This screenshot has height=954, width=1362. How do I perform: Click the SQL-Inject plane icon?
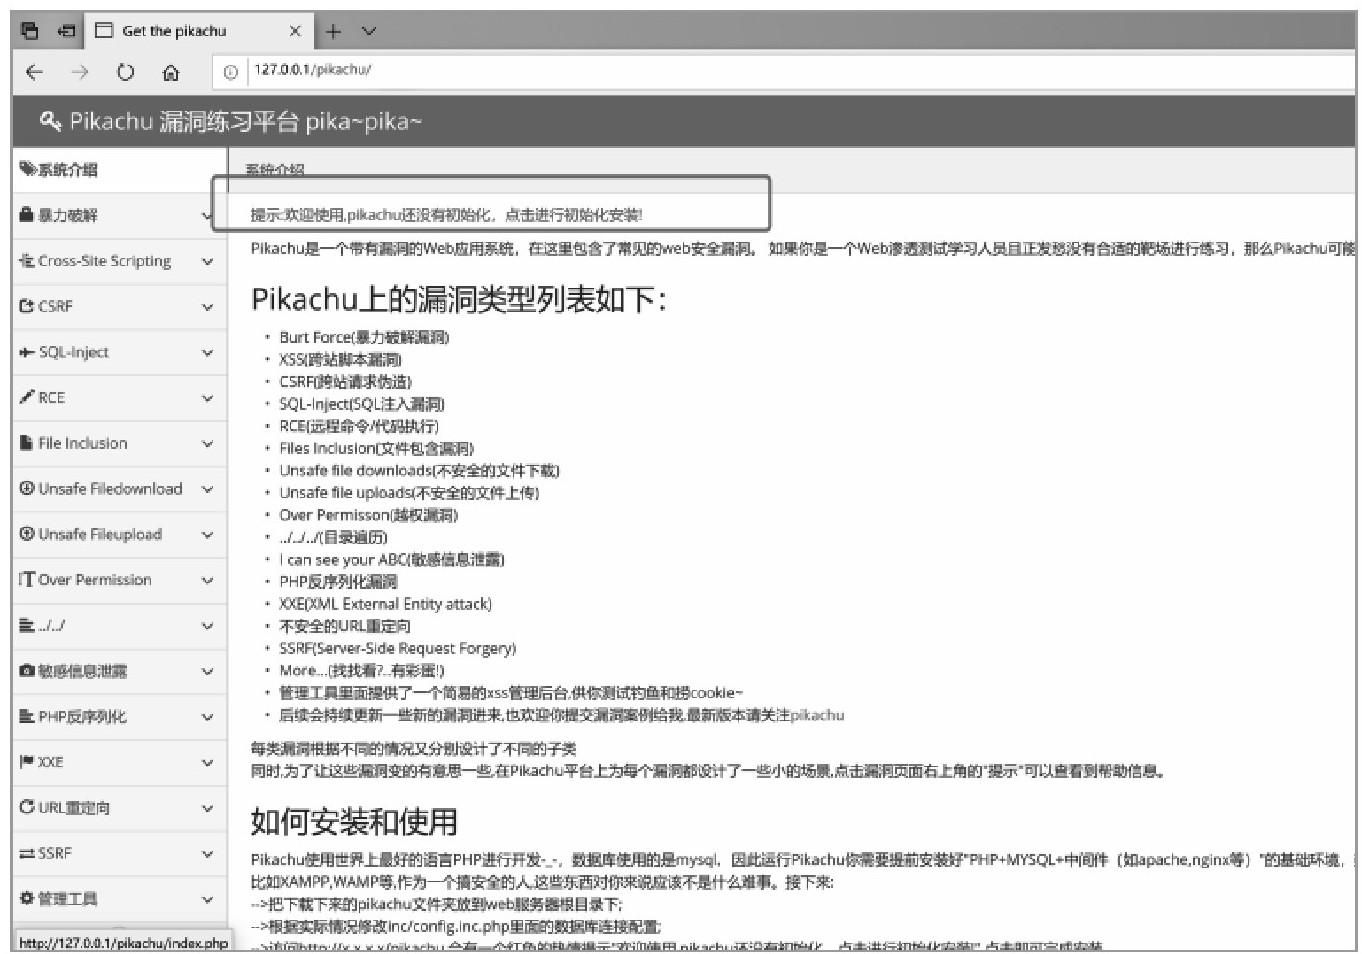point(27,352)
